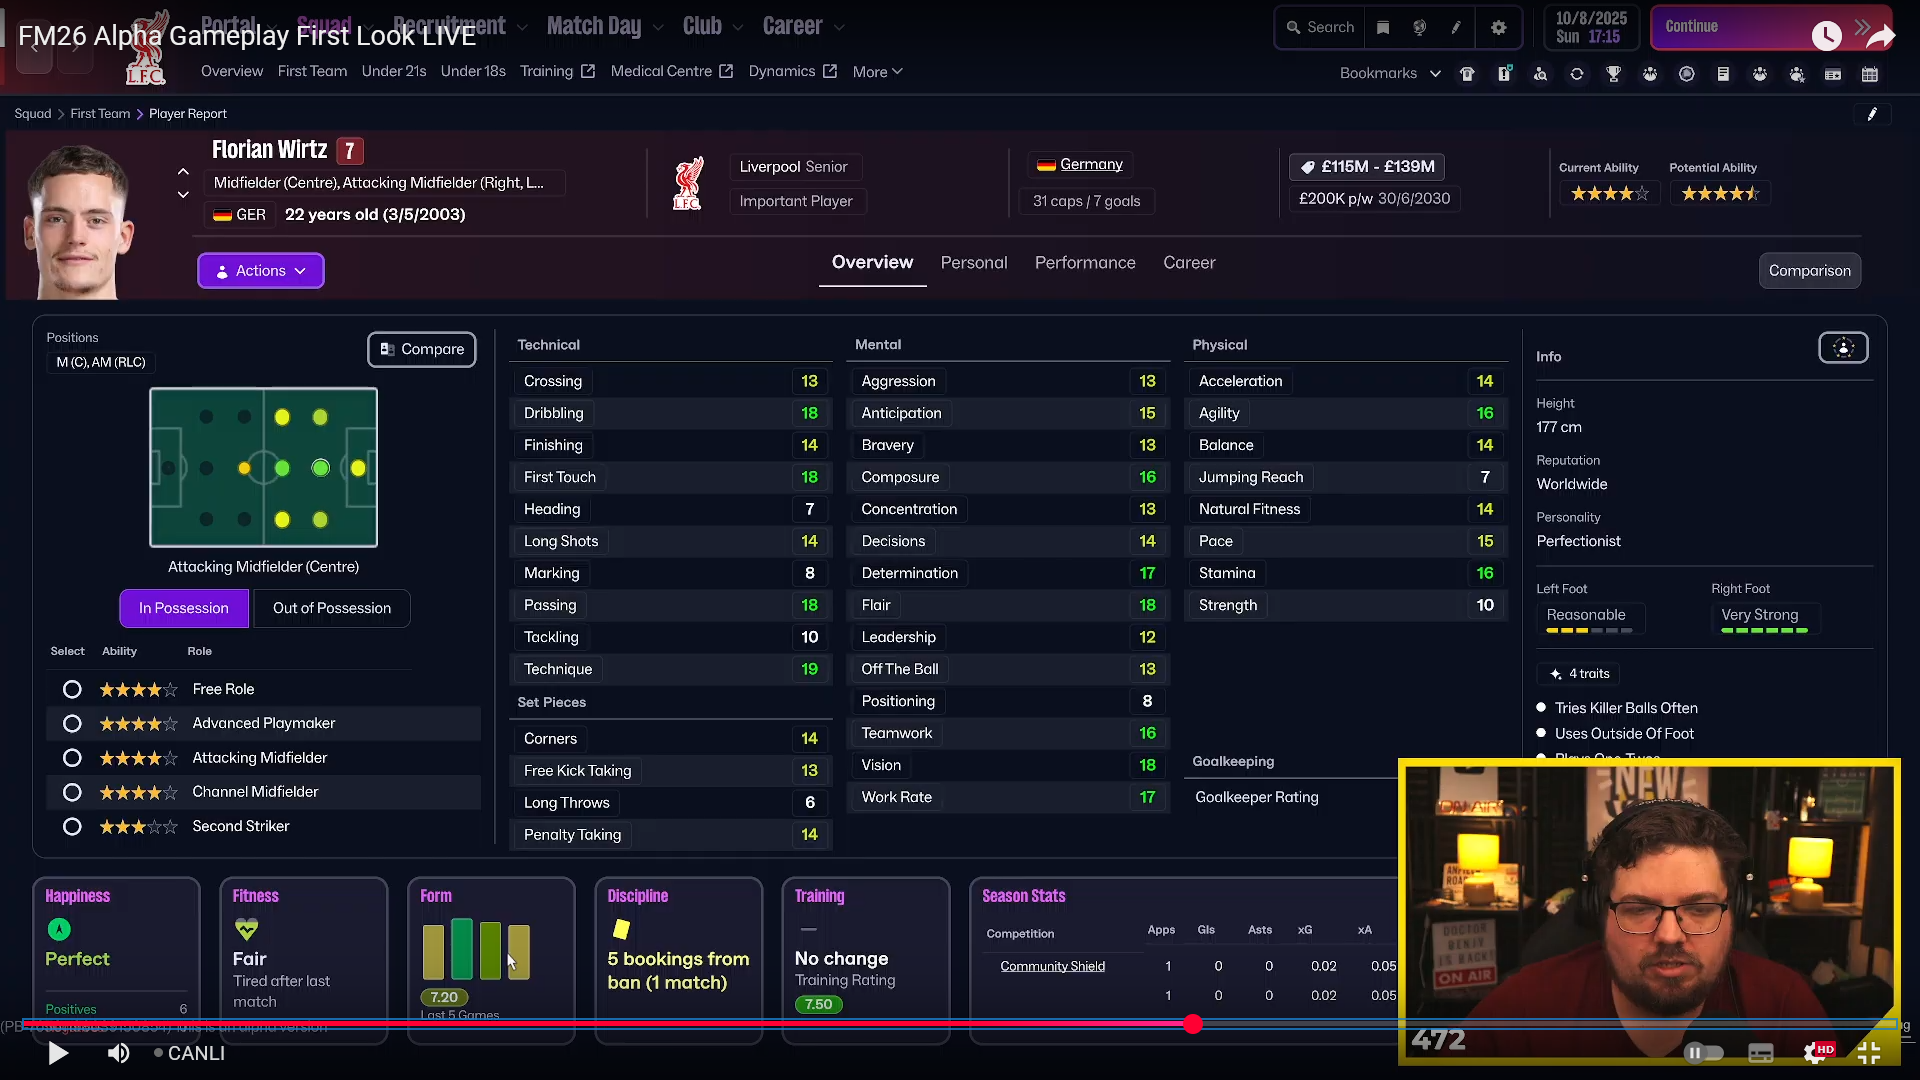Image resolution: width=1920 pixels, height=1080 pixels.
Task: Expand the More menu
Action: pos(876,72)
